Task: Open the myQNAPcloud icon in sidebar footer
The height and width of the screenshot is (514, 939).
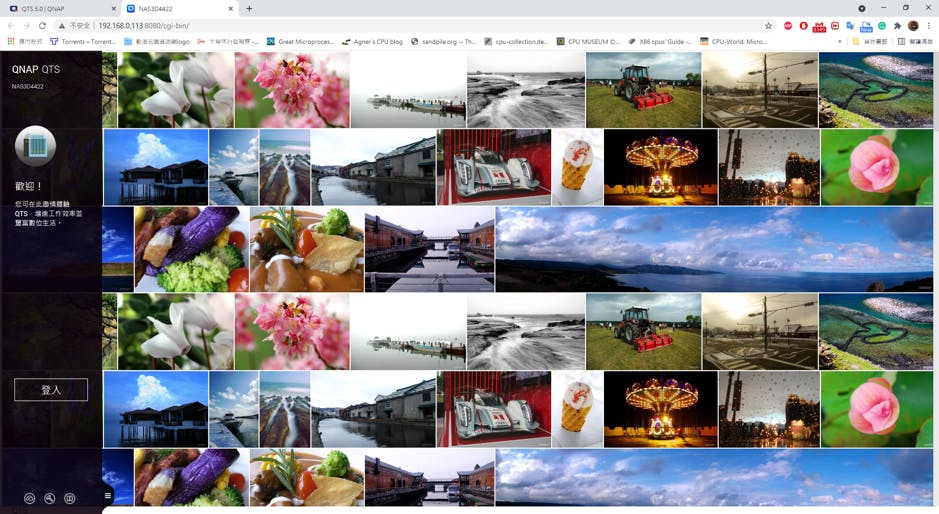Action: pyautogui.click(x=30, y=498)
